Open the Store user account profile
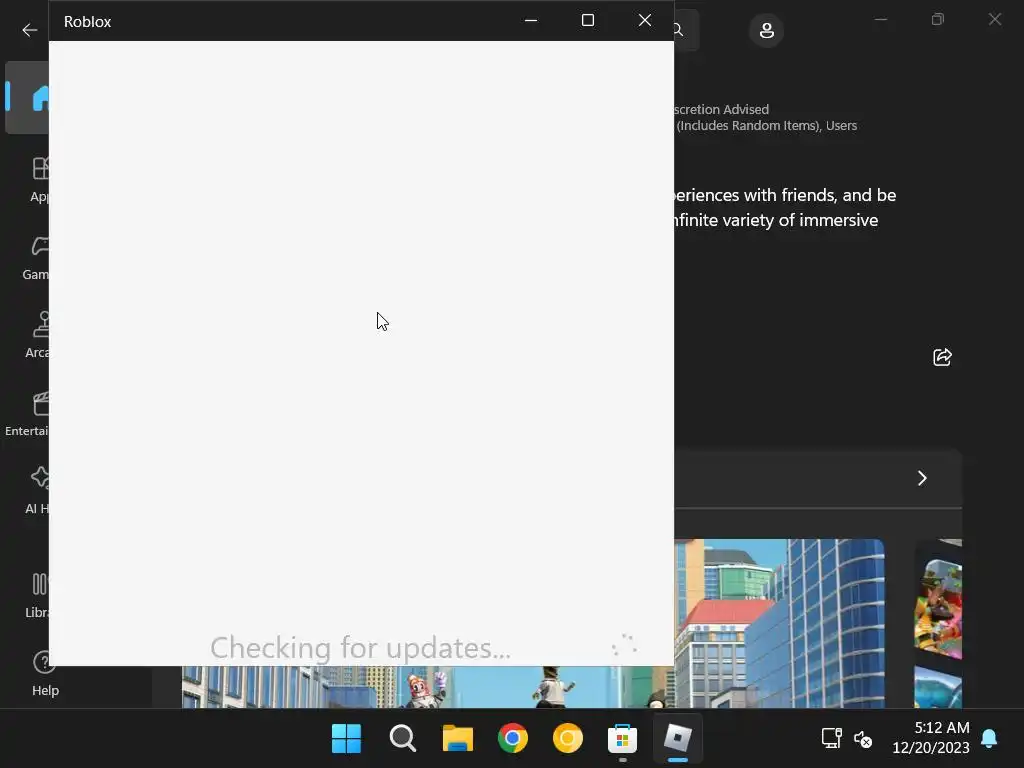This screenshot has width=1024, height=768. click(x=767, y=30)
